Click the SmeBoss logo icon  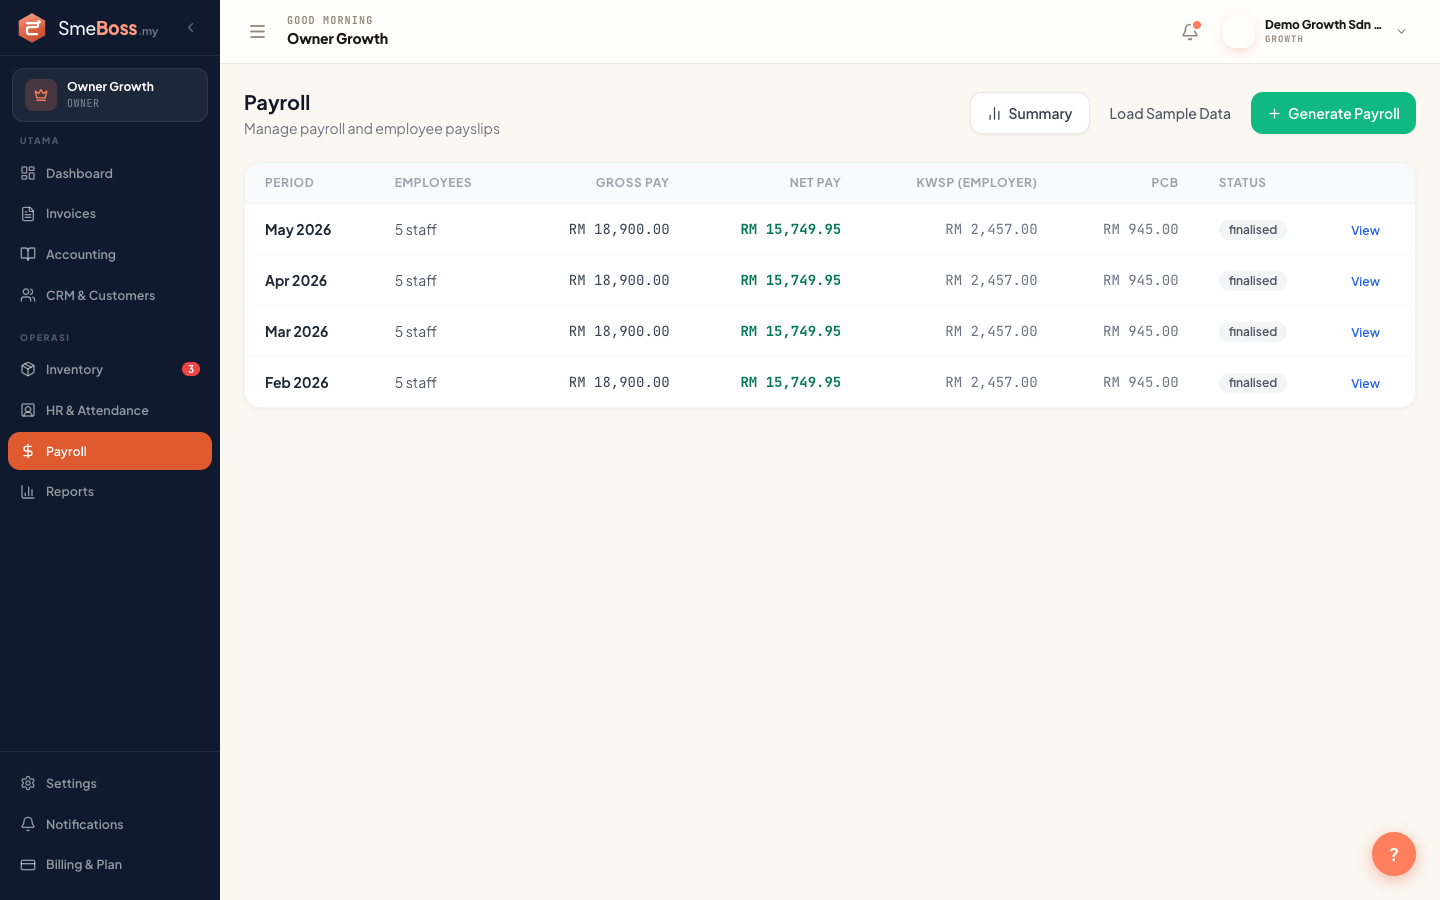tap(32, 28)
